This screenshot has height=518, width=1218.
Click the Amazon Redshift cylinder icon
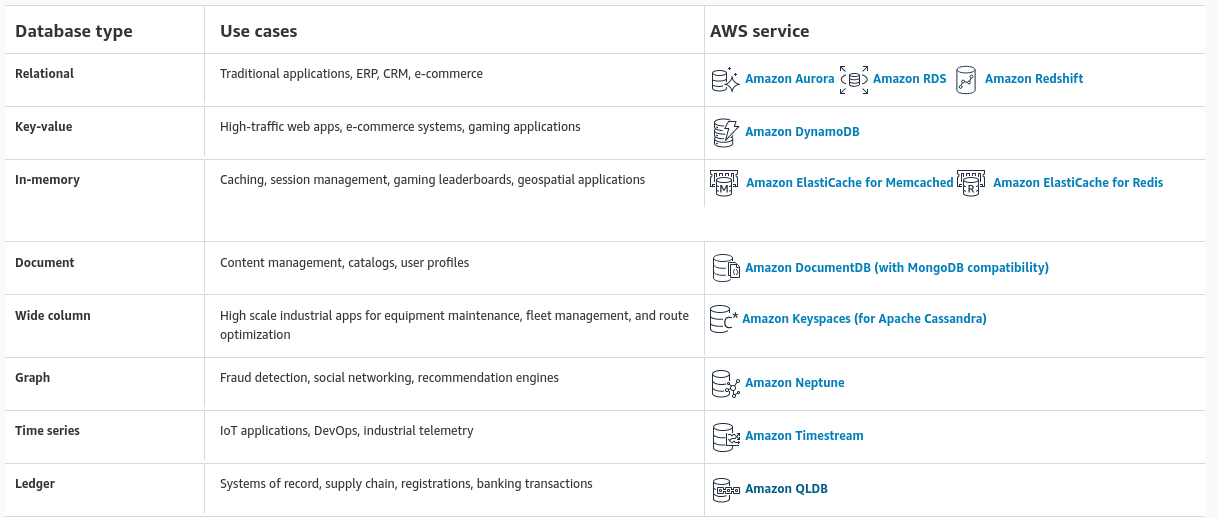tap(965, 79)
